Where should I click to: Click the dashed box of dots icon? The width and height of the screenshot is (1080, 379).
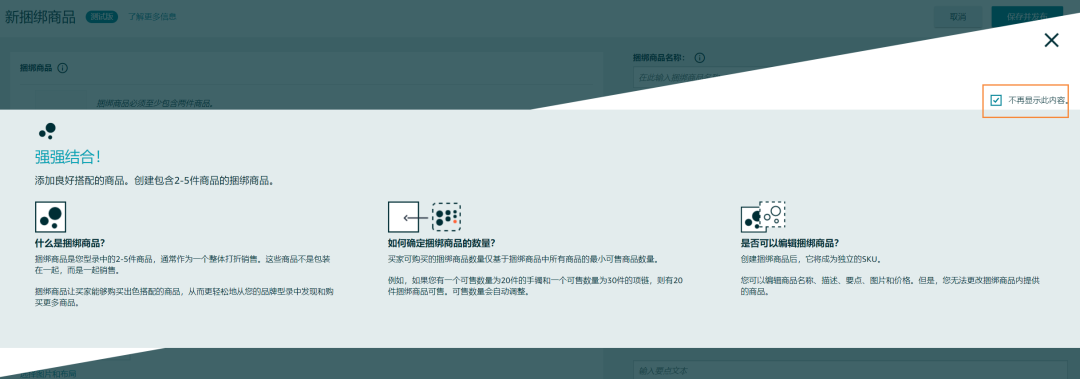pyautogui.click(x=446, y=216)
